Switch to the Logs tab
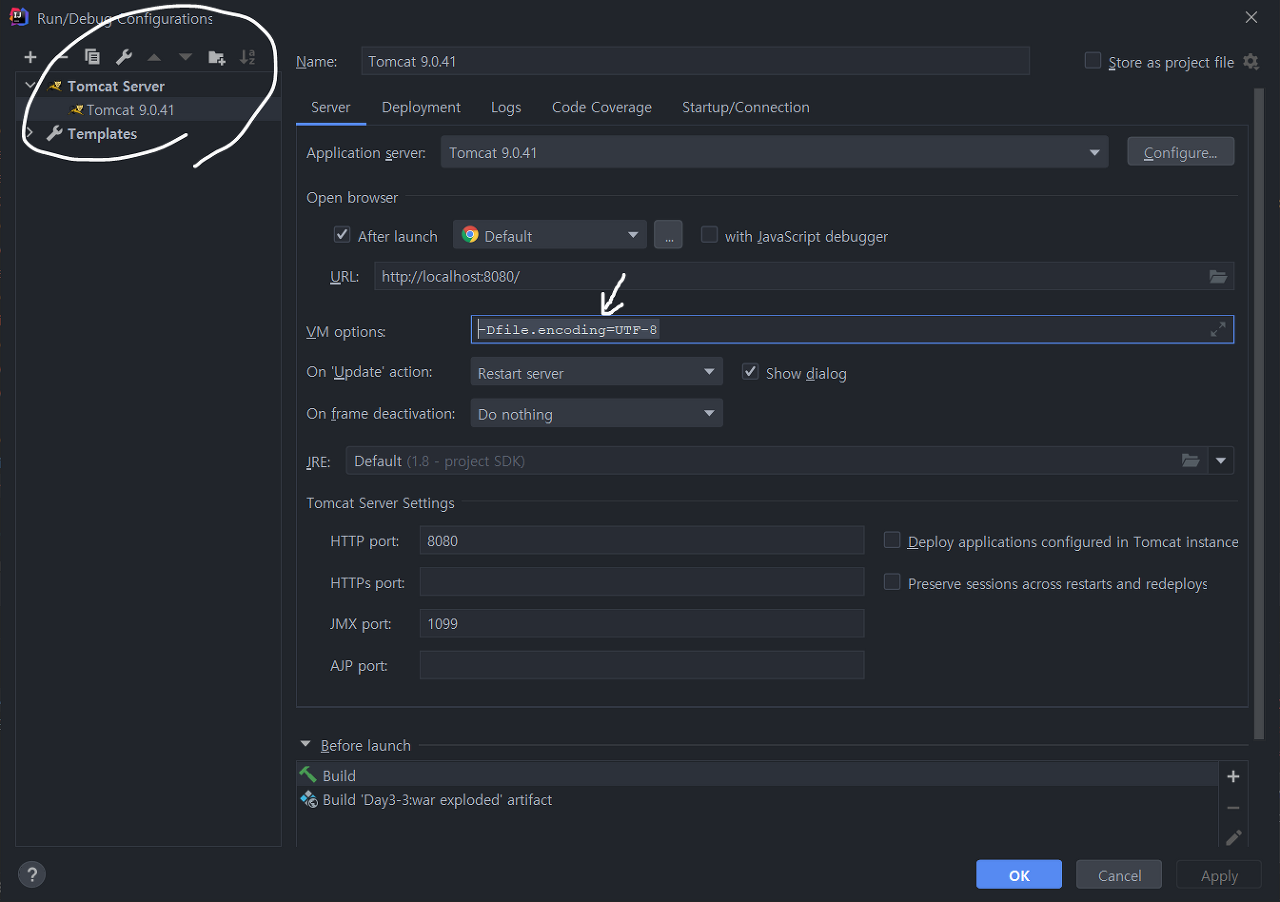 (x=506, y=107)
